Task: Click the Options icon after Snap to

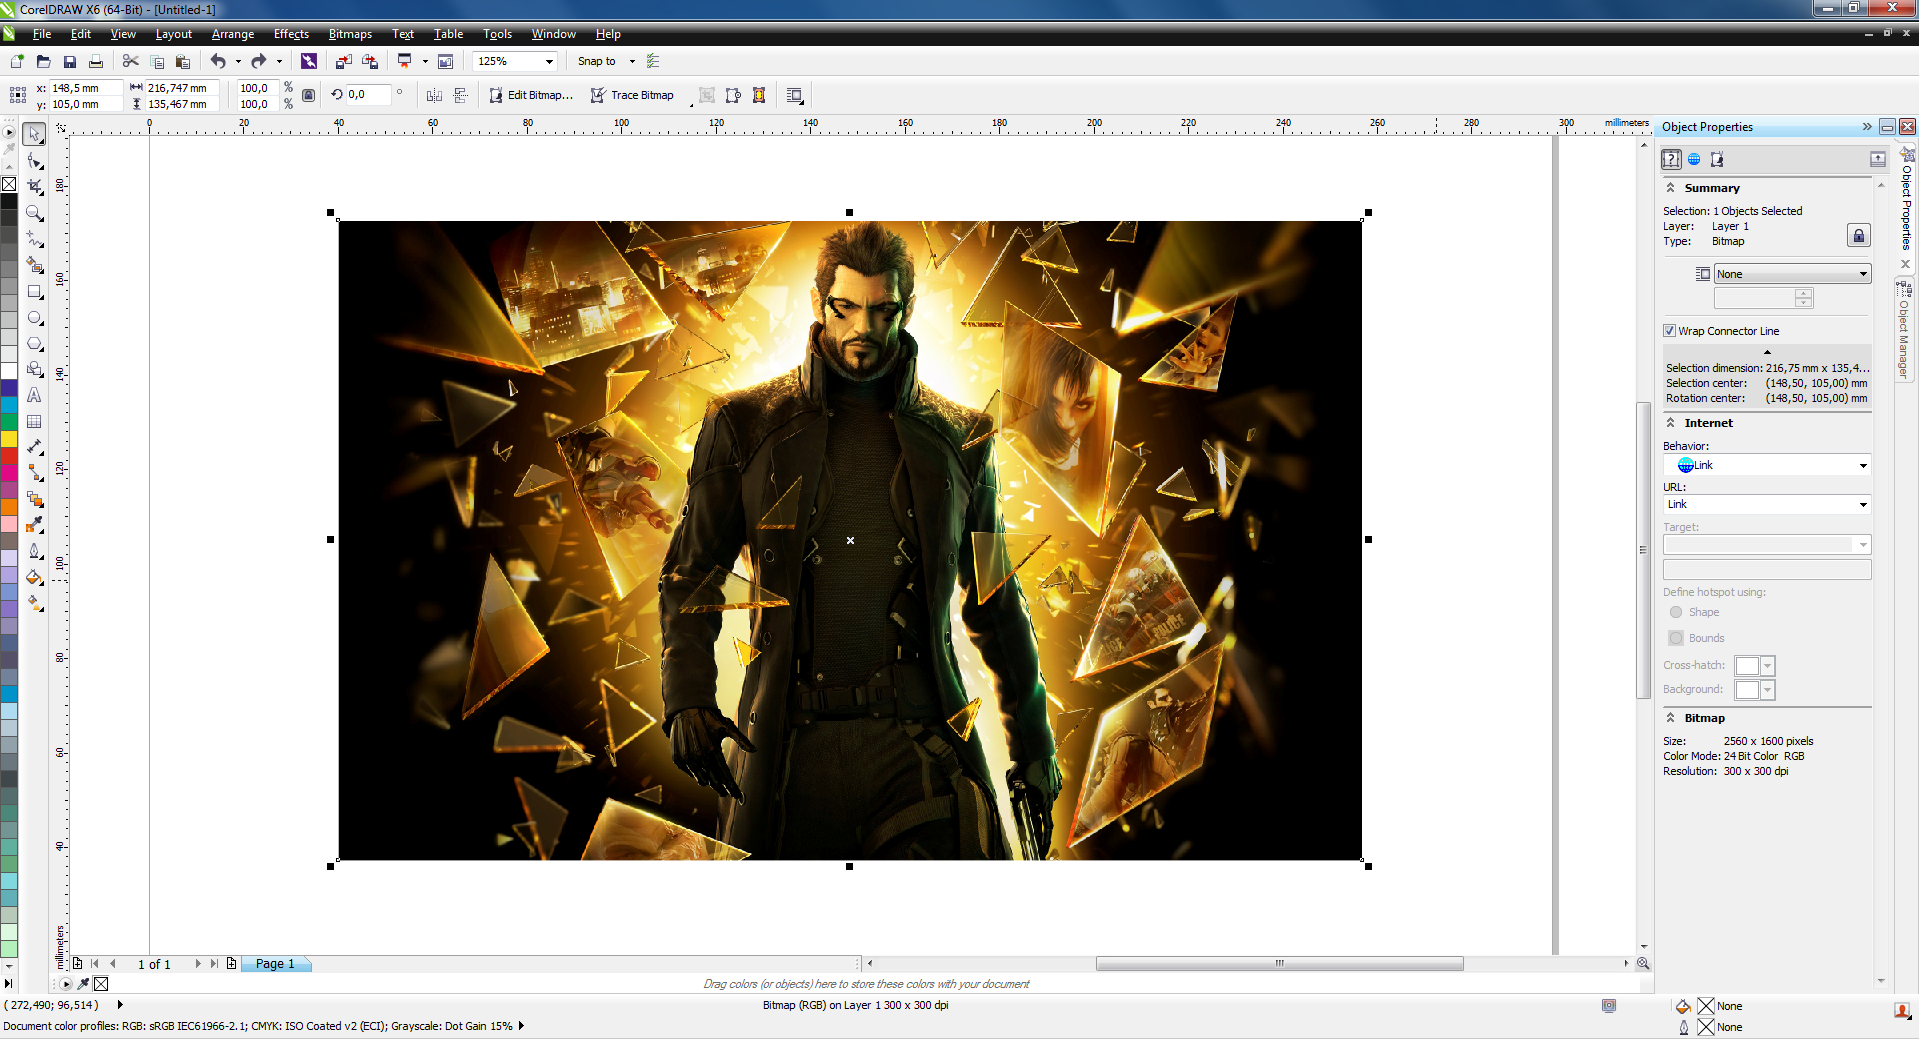Action: (x=653, y=61)
